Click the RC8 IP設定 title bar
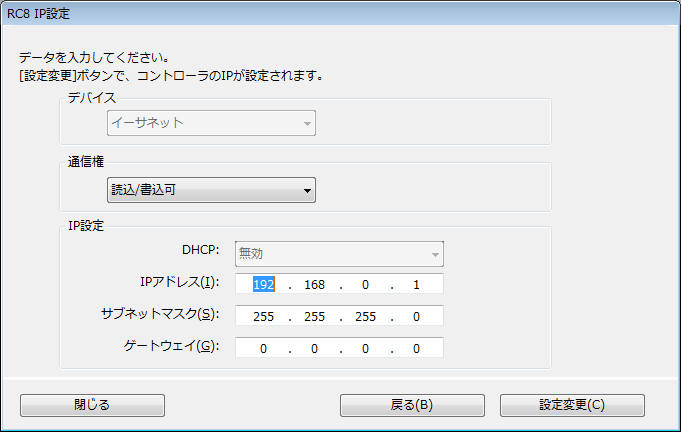The image size is (681, 432). [x=340, y=13]
